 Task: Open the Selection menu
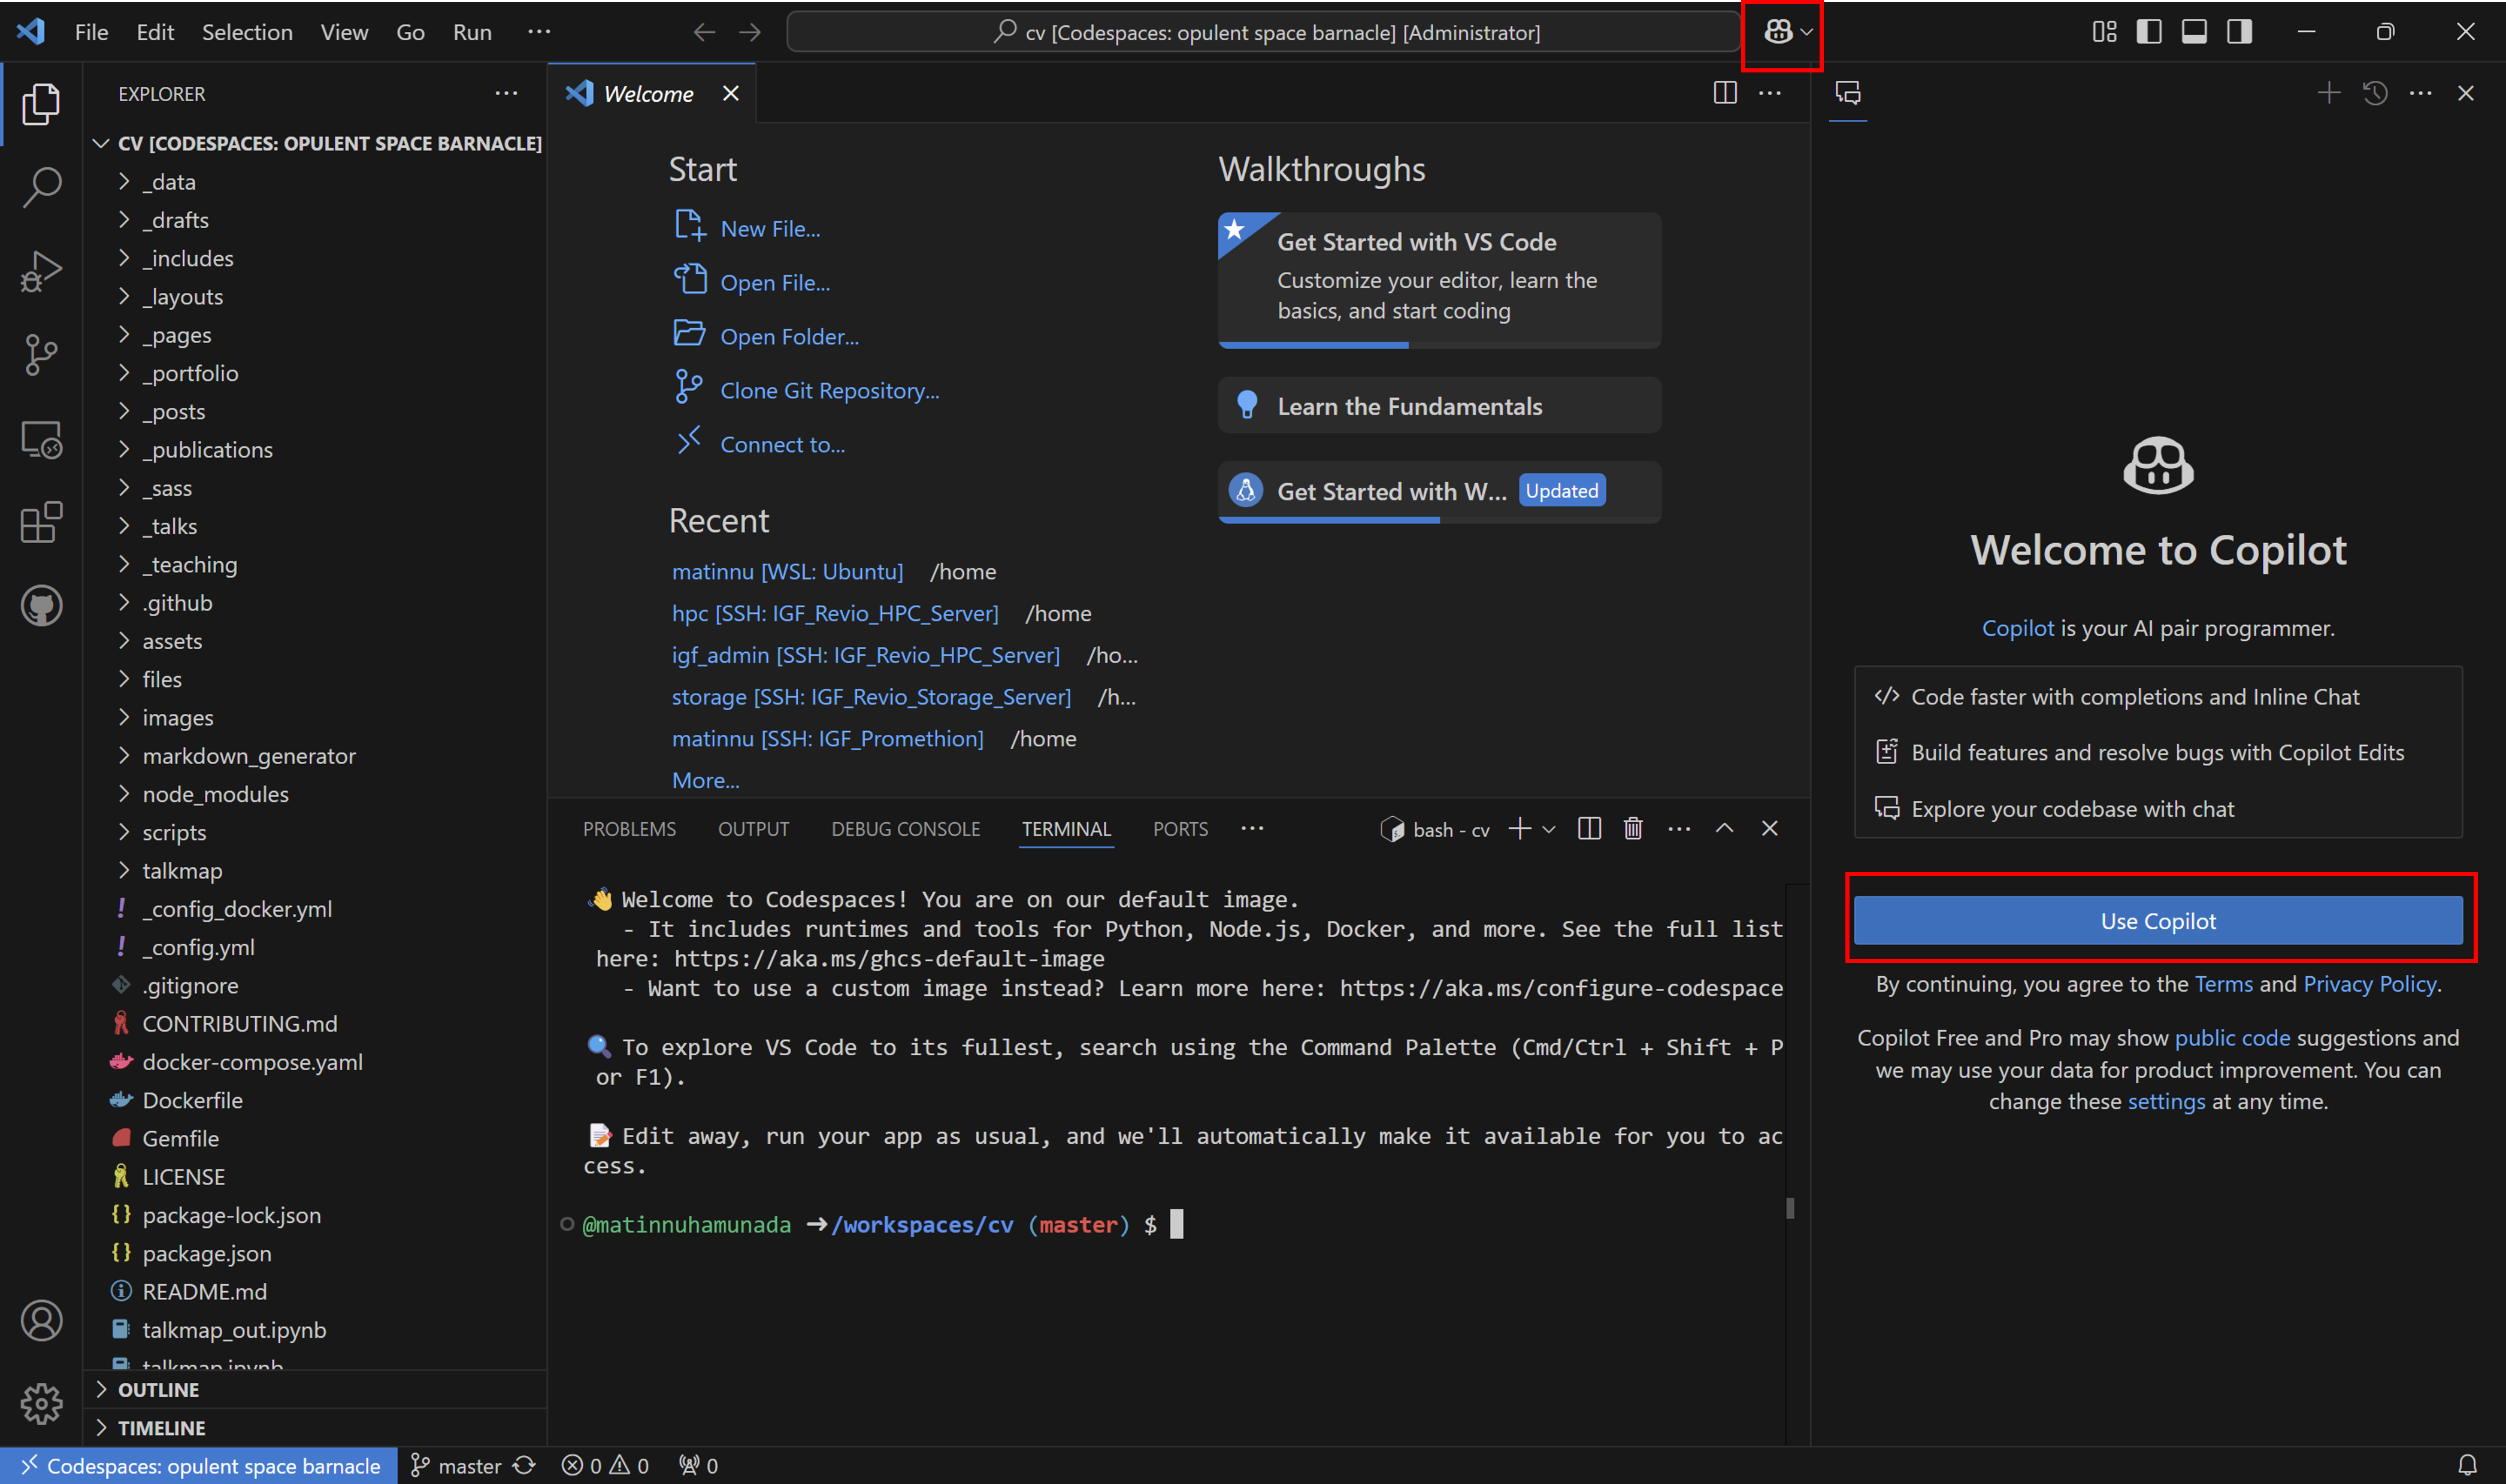(247, 32)
